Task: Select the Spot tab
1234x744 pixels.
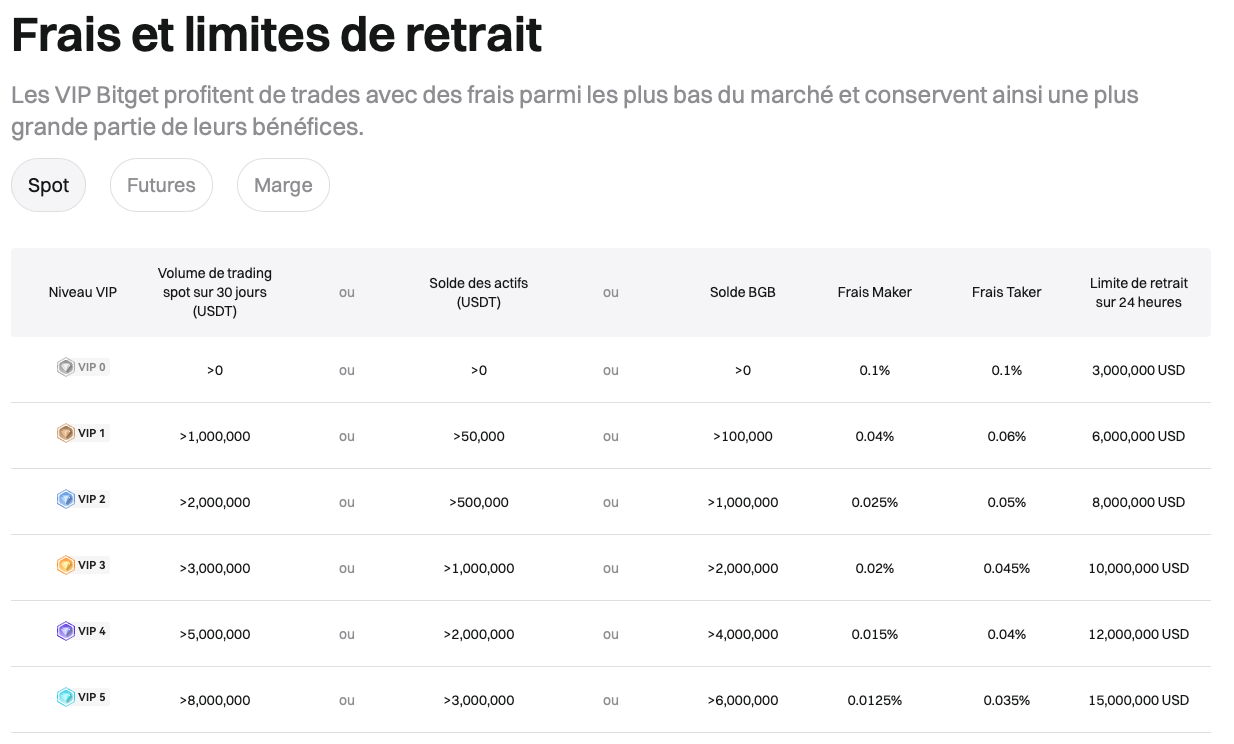Action: pos(48,185)
